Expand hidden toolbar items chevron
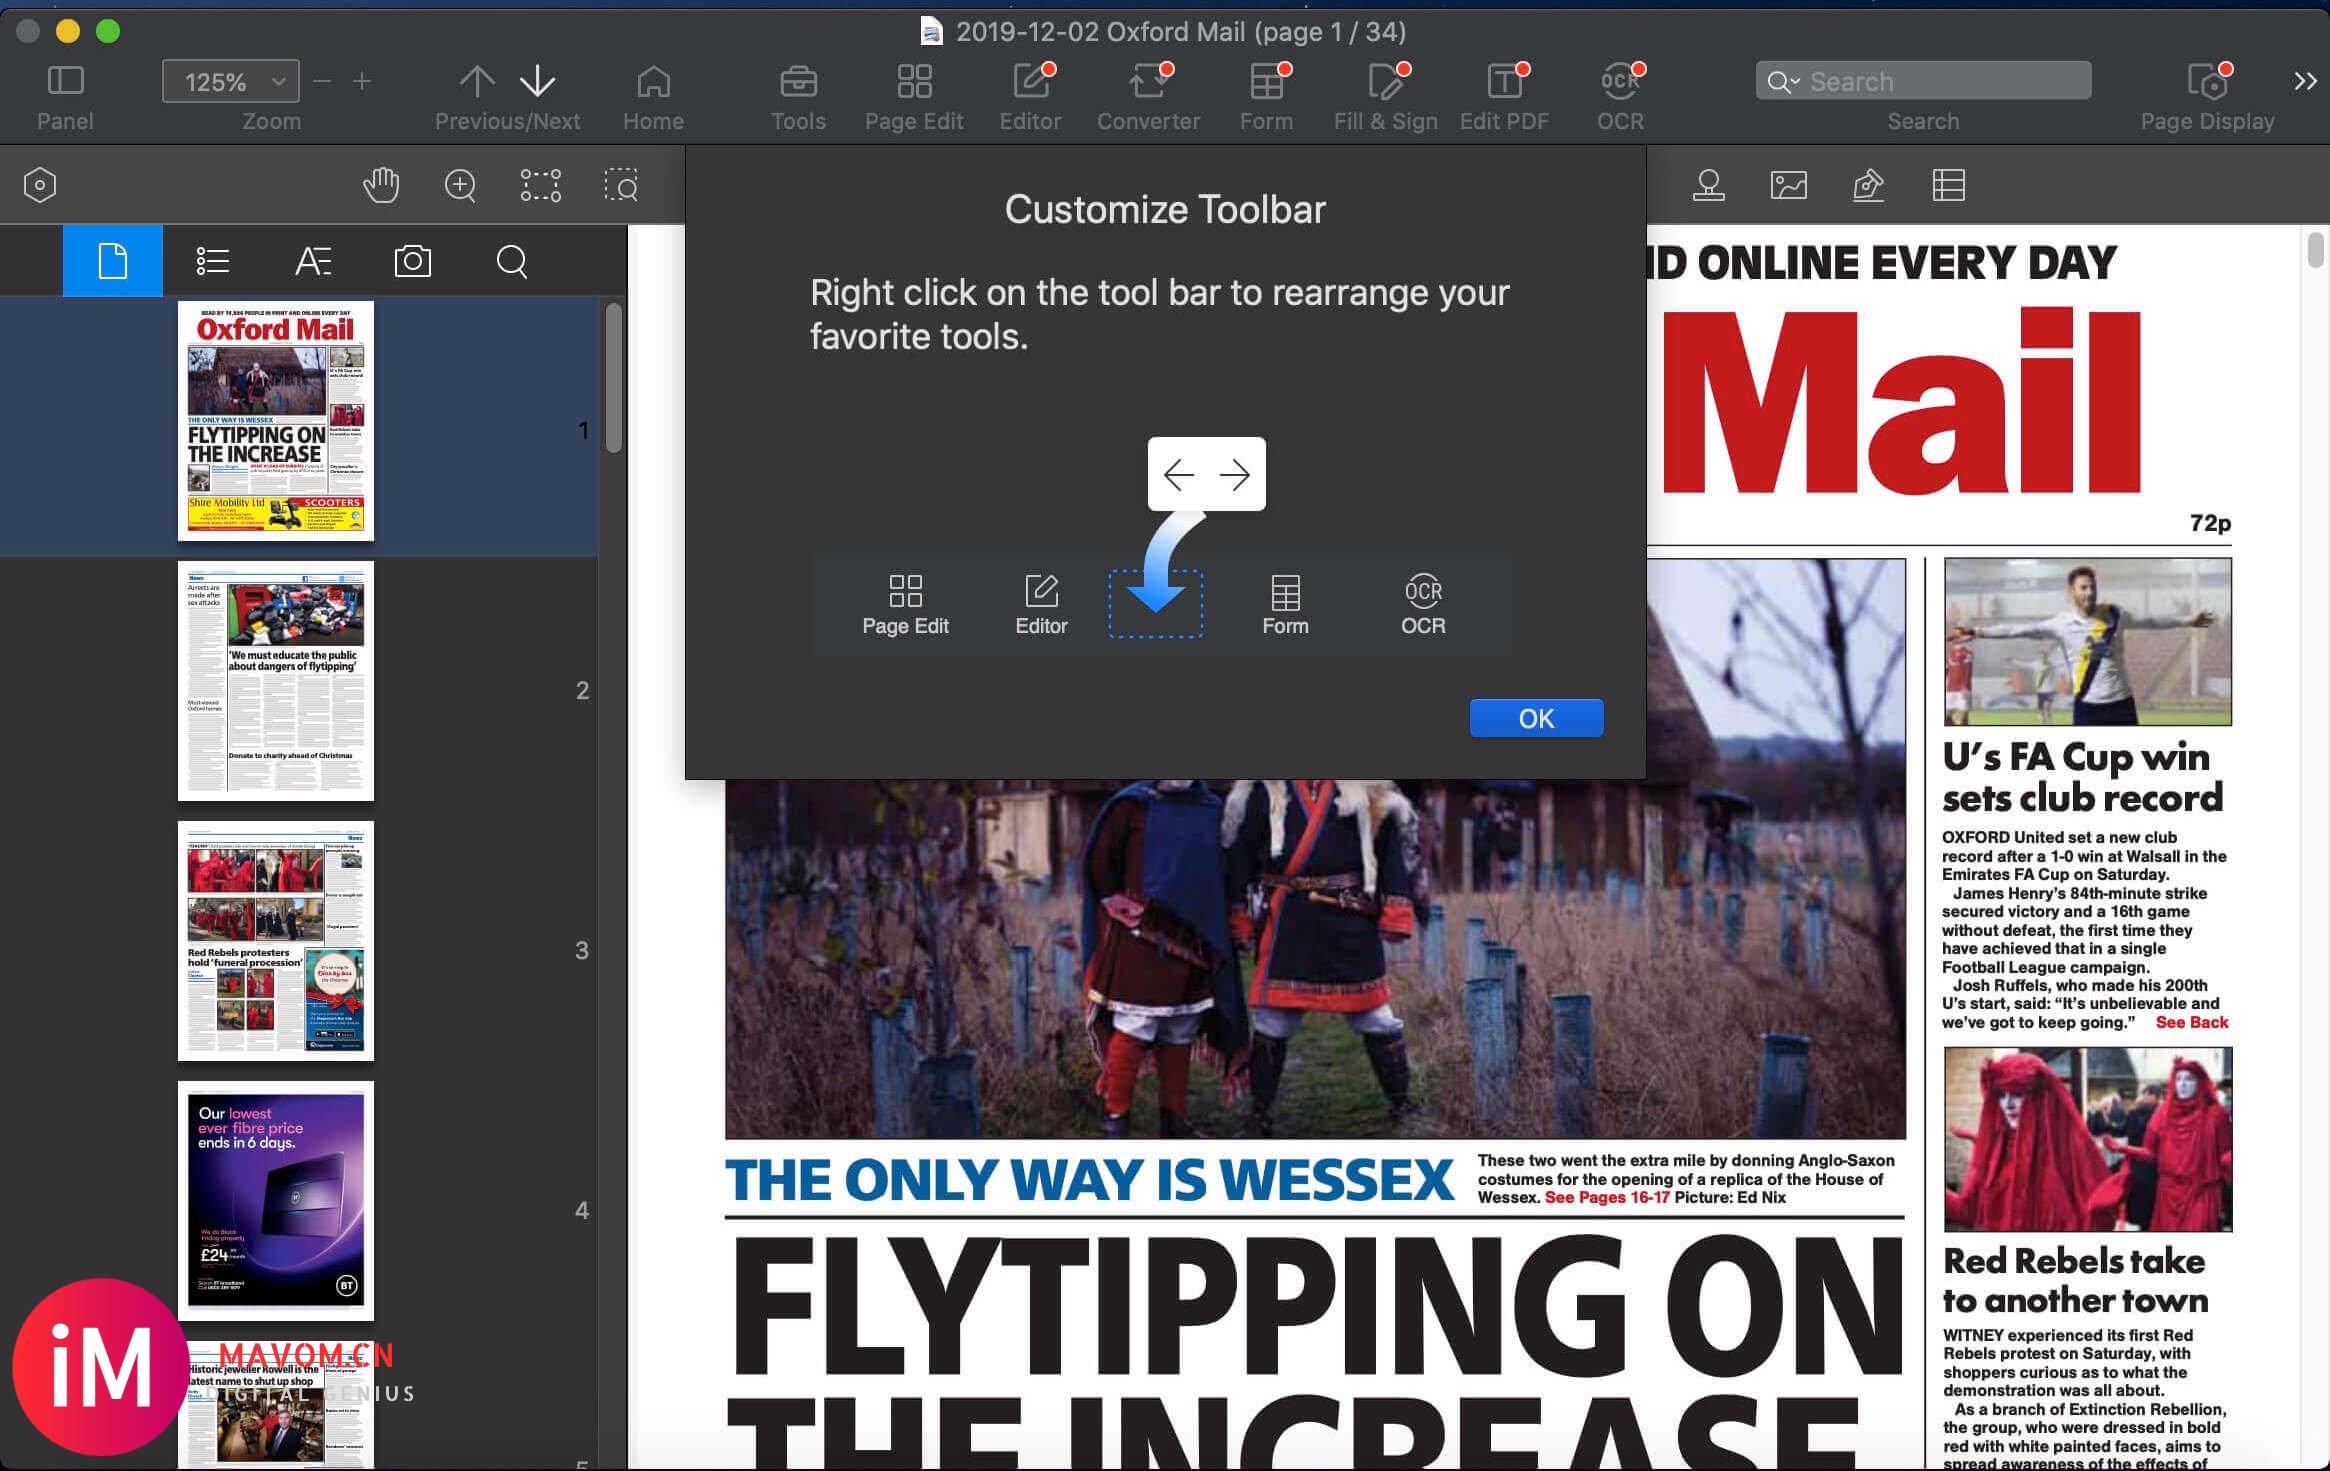2330x1471 pixels. tap(2305, 81)
